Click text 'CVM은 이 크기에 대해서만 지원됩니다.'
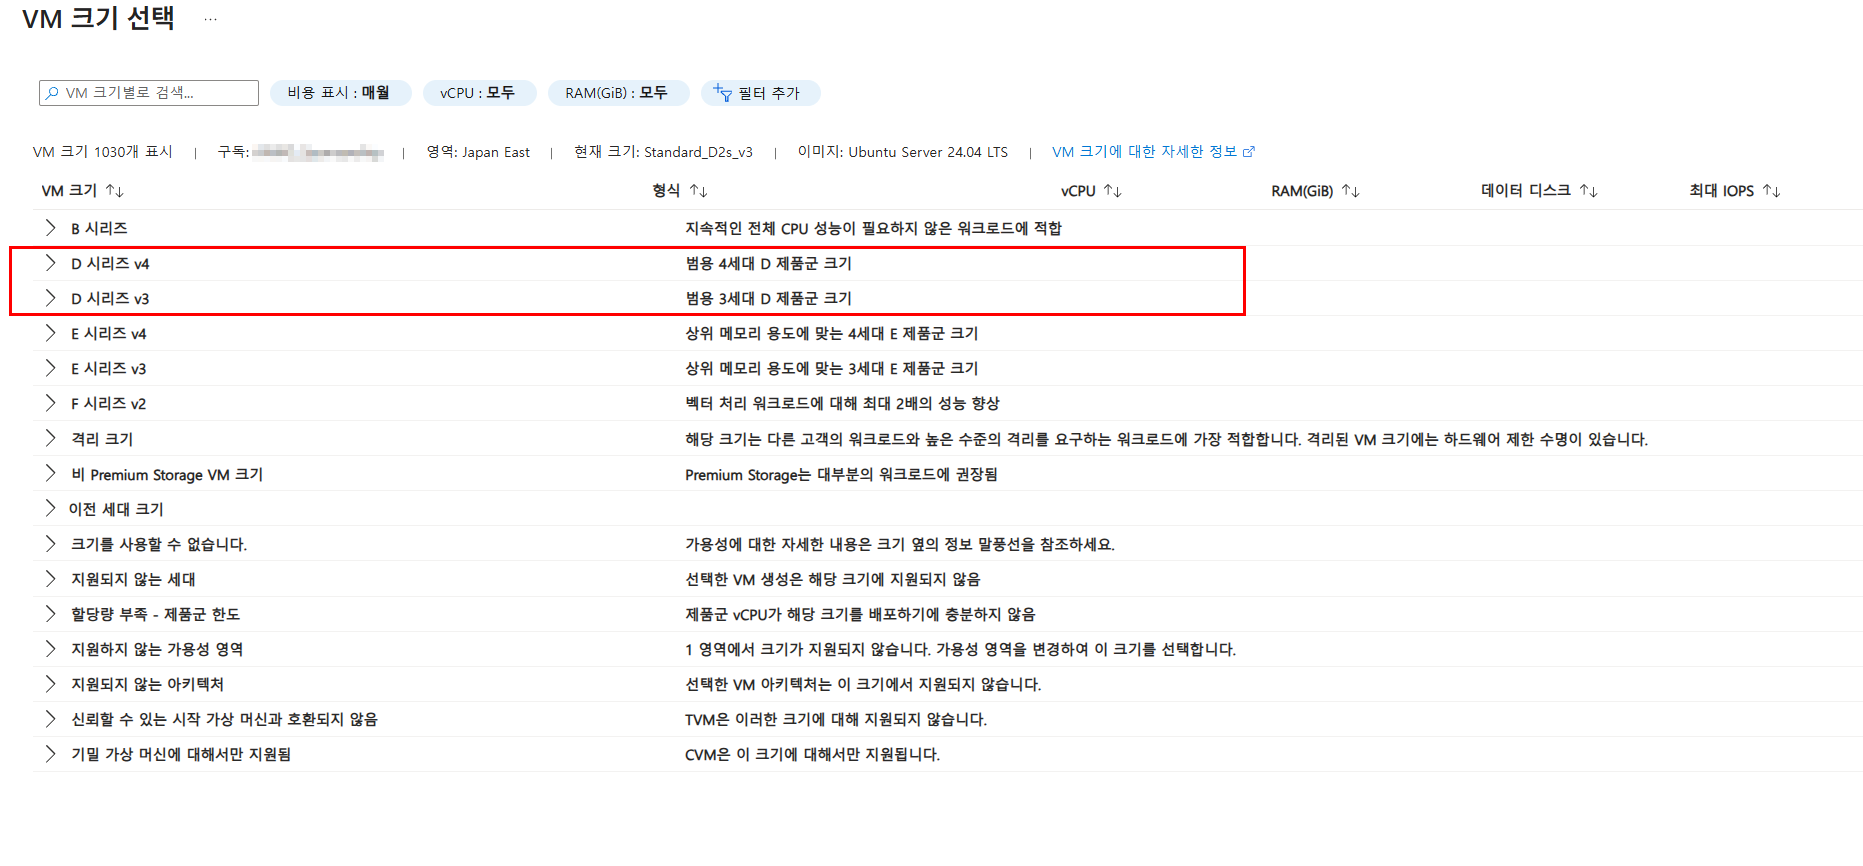1863x866 pixels. point(812,754)
